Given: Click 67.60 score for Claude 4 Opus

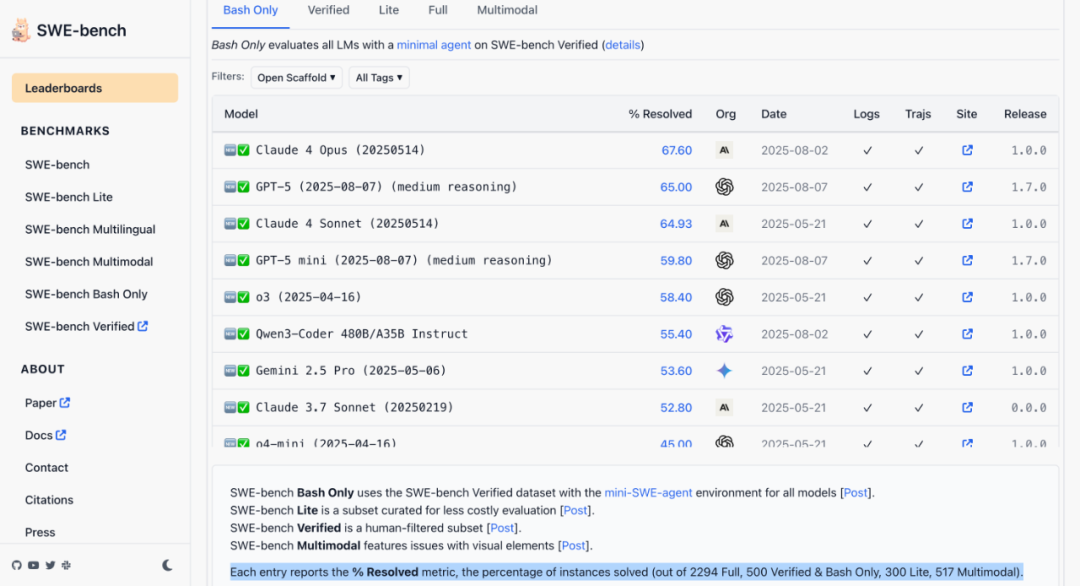Looking at the screenshot, I should pyautogui.click(x=676, y=150).
